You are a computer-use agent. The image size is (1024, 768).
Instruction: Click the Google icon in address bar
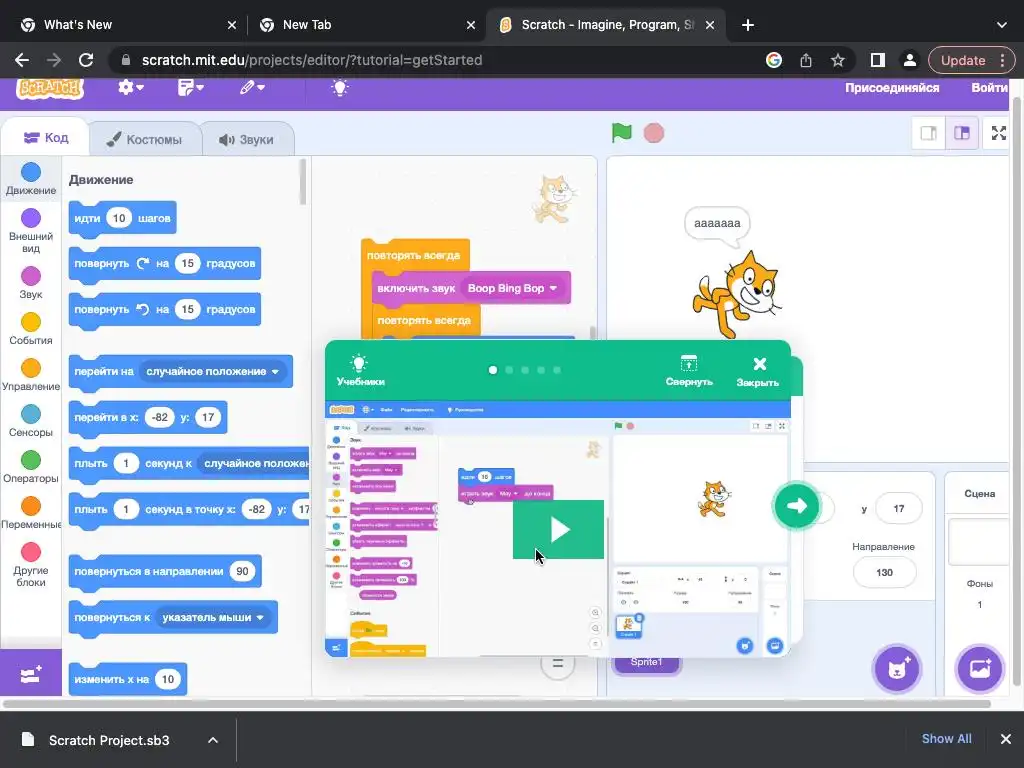pyautogui.click(x=774, y=60)
